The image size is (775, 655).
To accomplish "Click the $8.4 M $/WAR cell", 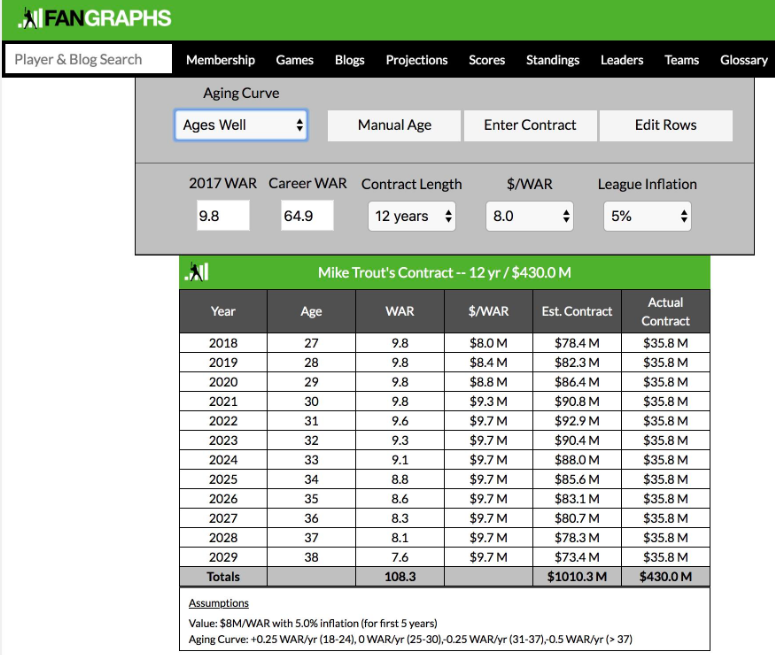I will [x=488, y=362].
